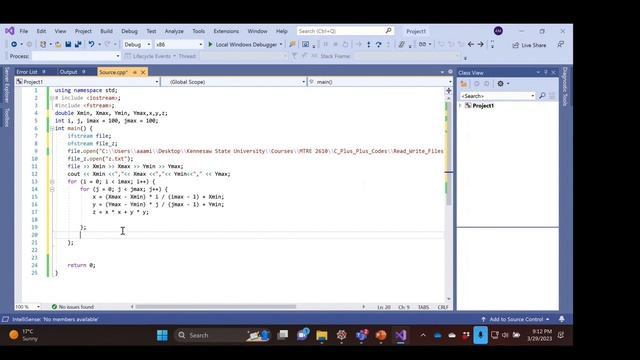
Task: Open the Server Explorer side tab
Action: (7, 85)
